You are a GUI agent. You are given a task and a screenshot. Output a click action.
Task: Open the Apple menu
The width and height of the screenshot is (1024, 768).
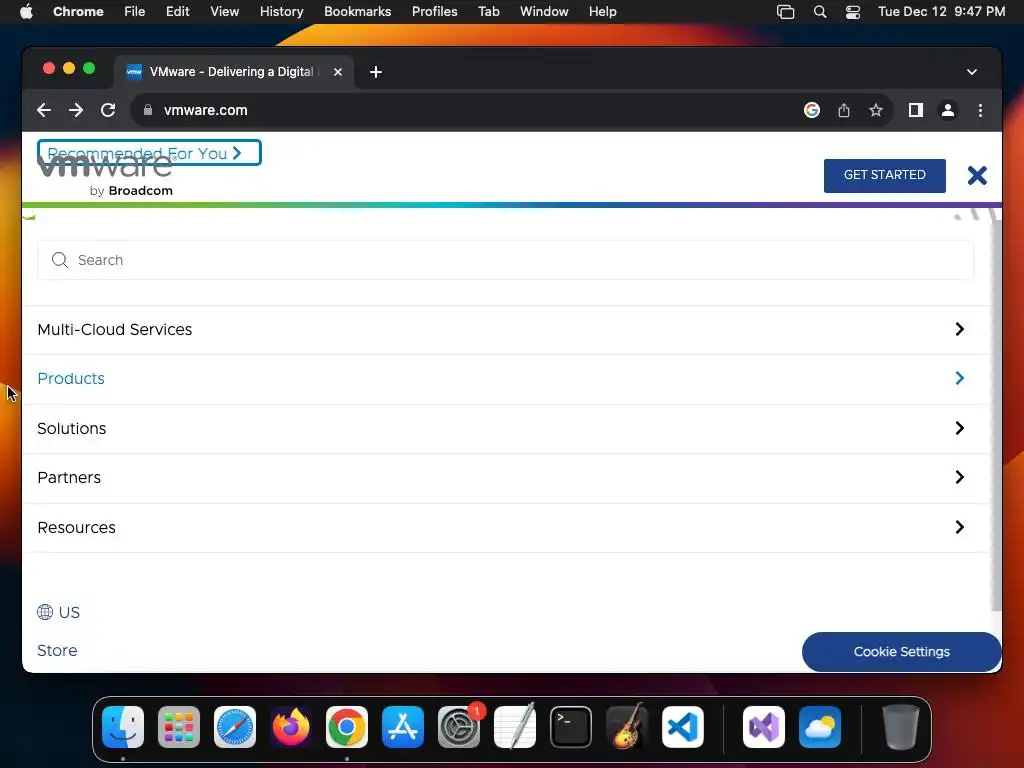[x=26, y=12]
